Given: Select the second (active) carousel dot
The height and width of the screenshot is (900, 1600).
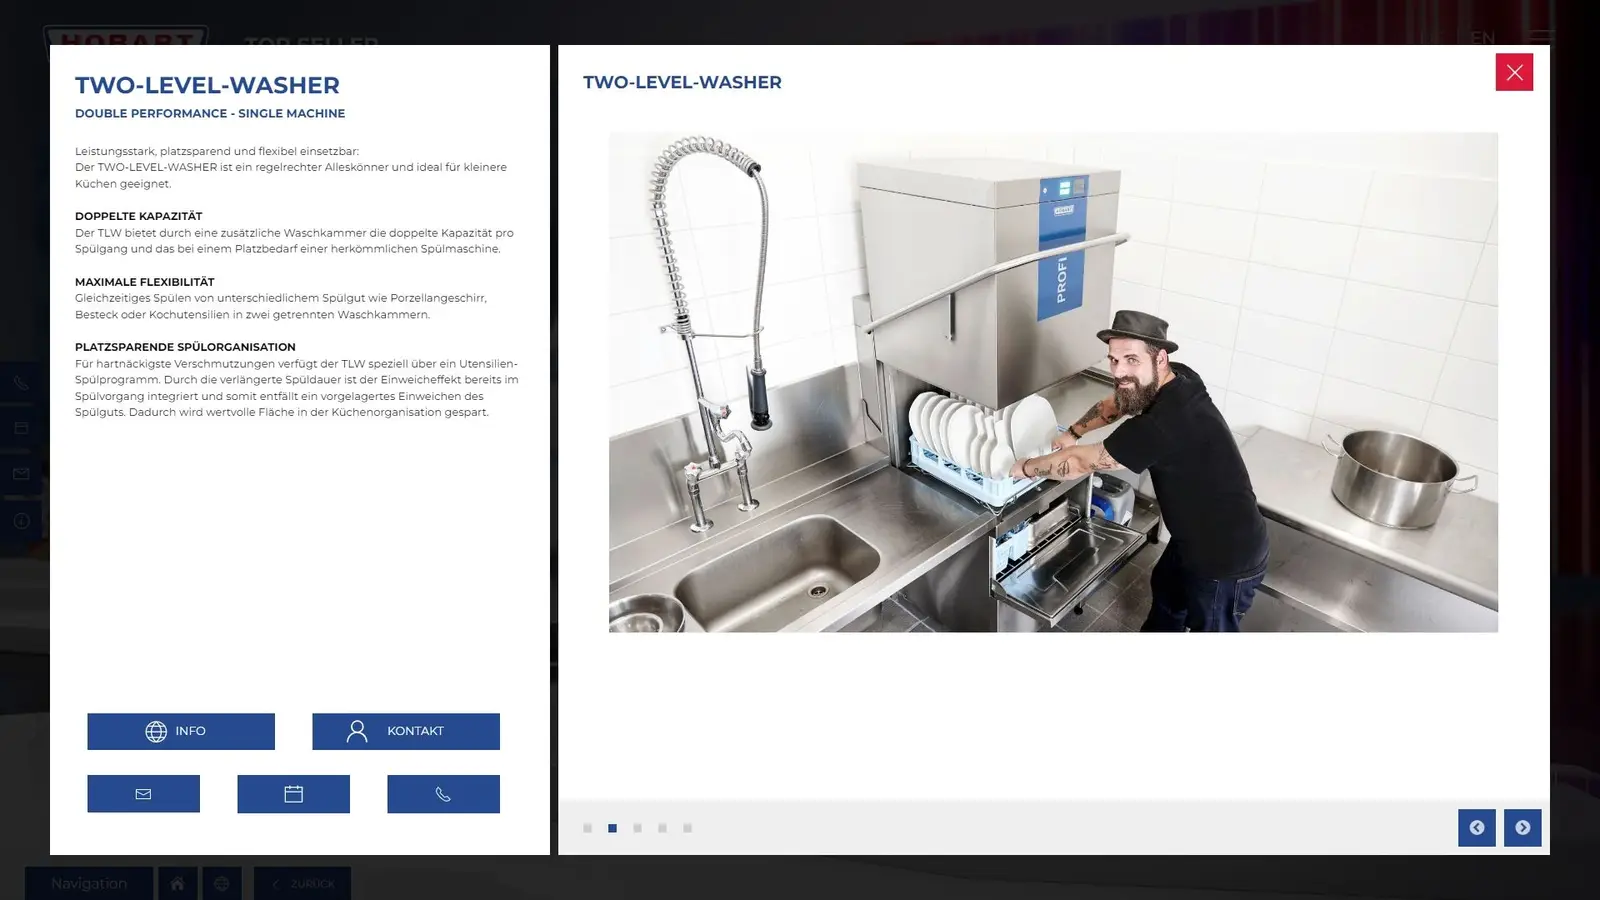Looking at the screenshot, I should click(612, 828).
